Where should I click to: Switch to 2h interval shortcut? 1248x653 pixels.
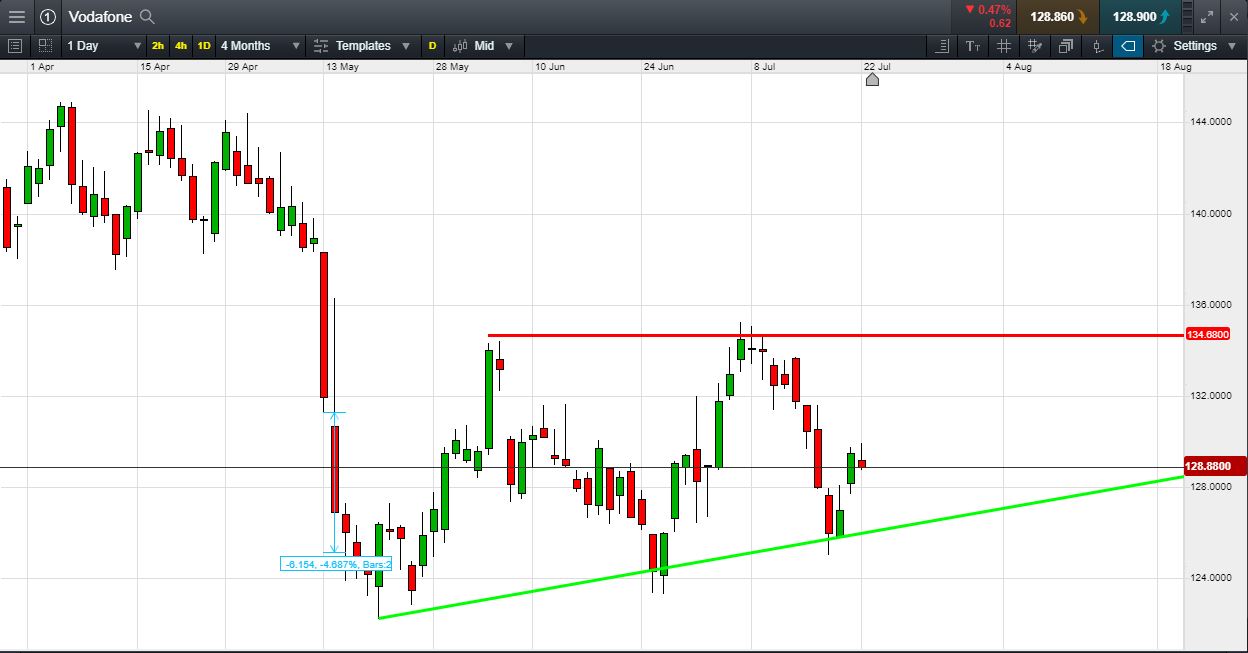point(158,46)
